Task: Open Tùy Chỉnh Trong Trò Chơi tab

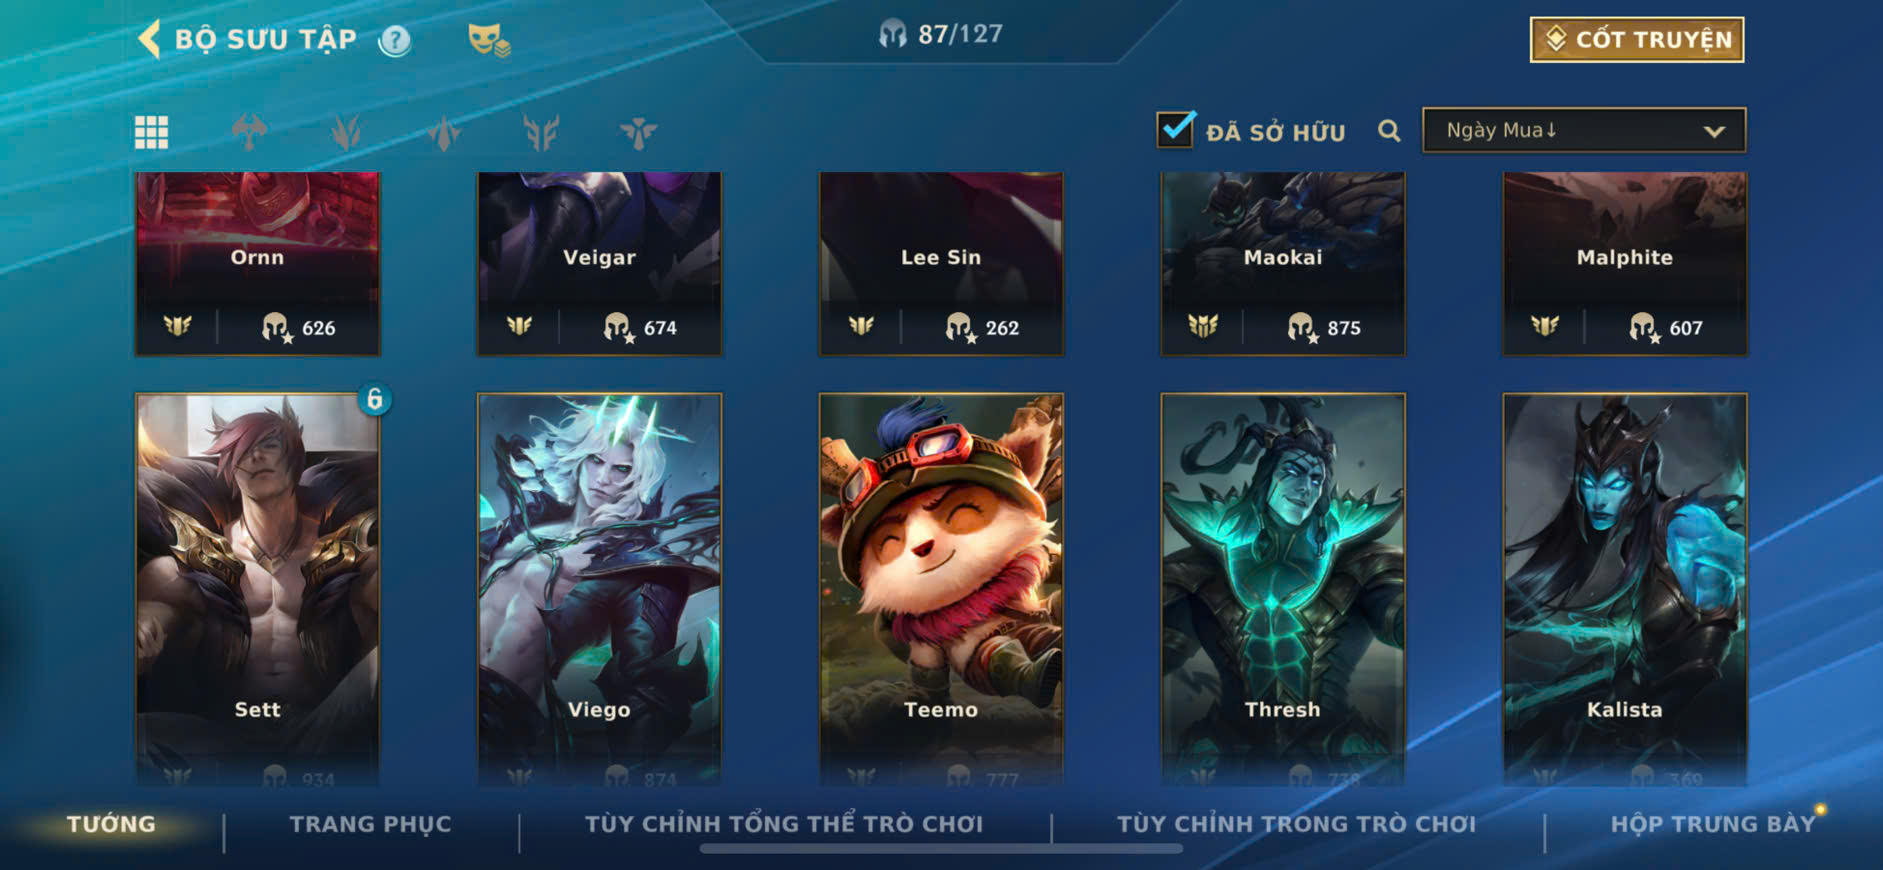Action: [1296, 824]
